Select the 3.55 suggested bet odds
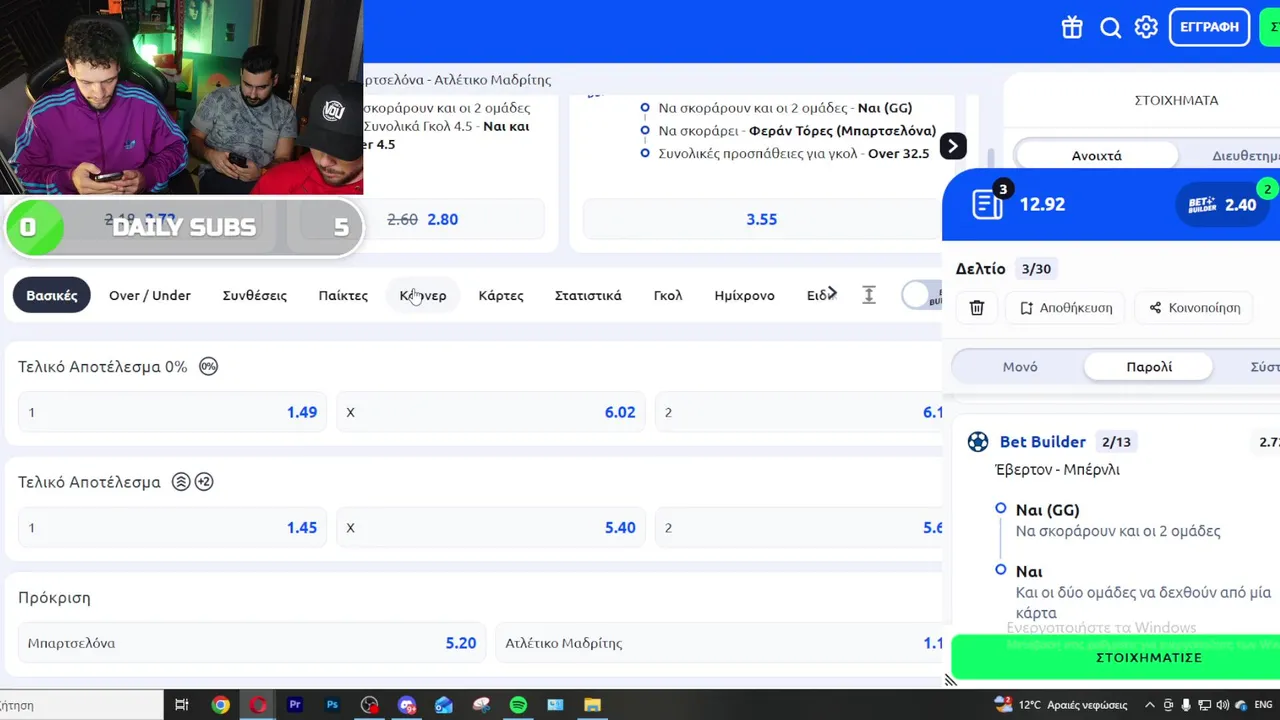This screenshot has height=720, width=1280. 762,219
